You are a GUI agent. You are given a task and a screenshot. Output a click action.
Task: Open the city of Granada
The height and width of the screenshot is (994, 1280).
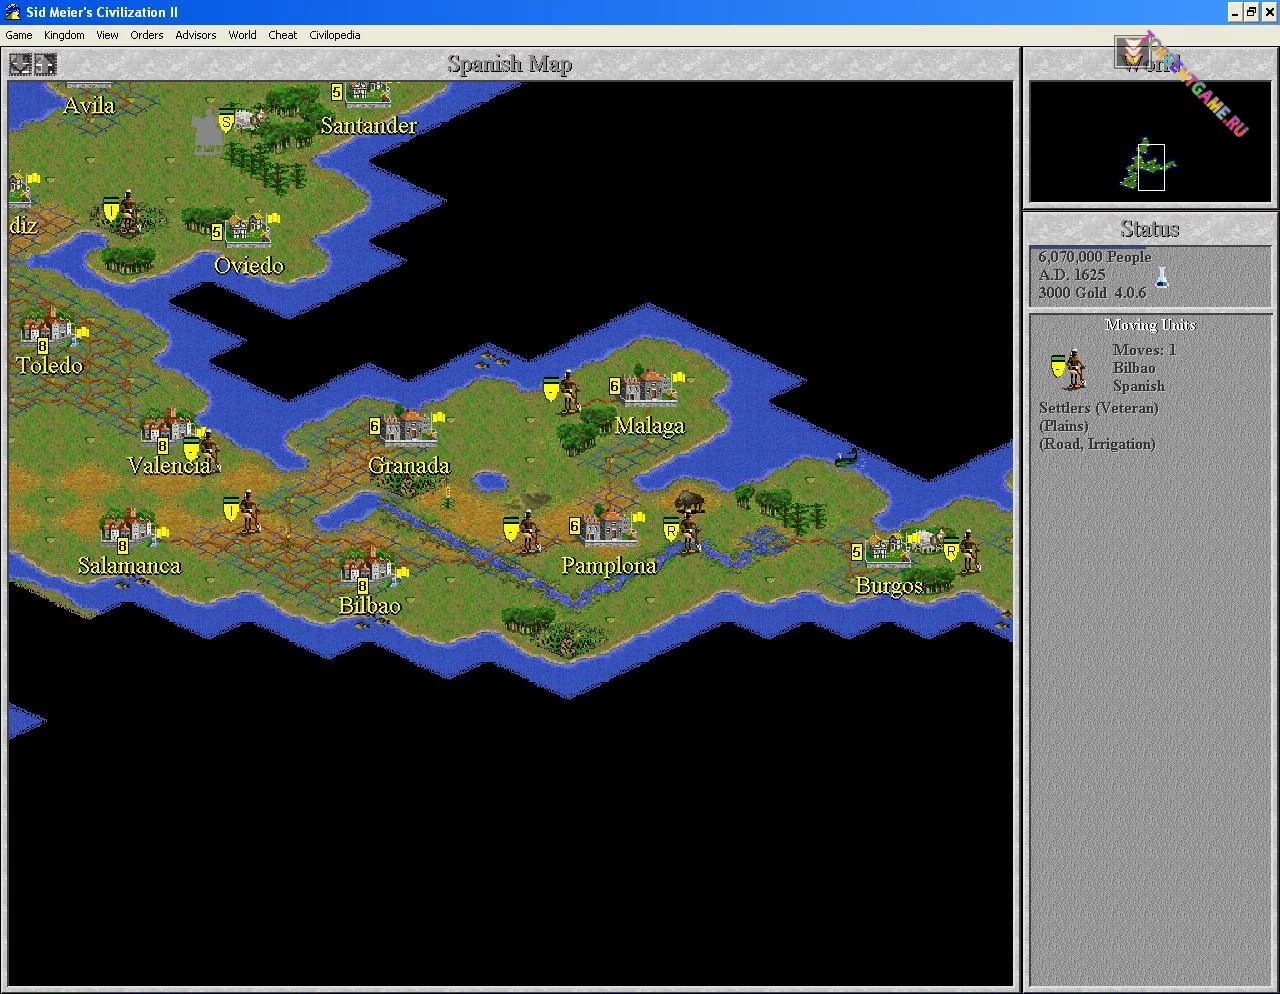(x=409, y=427)
